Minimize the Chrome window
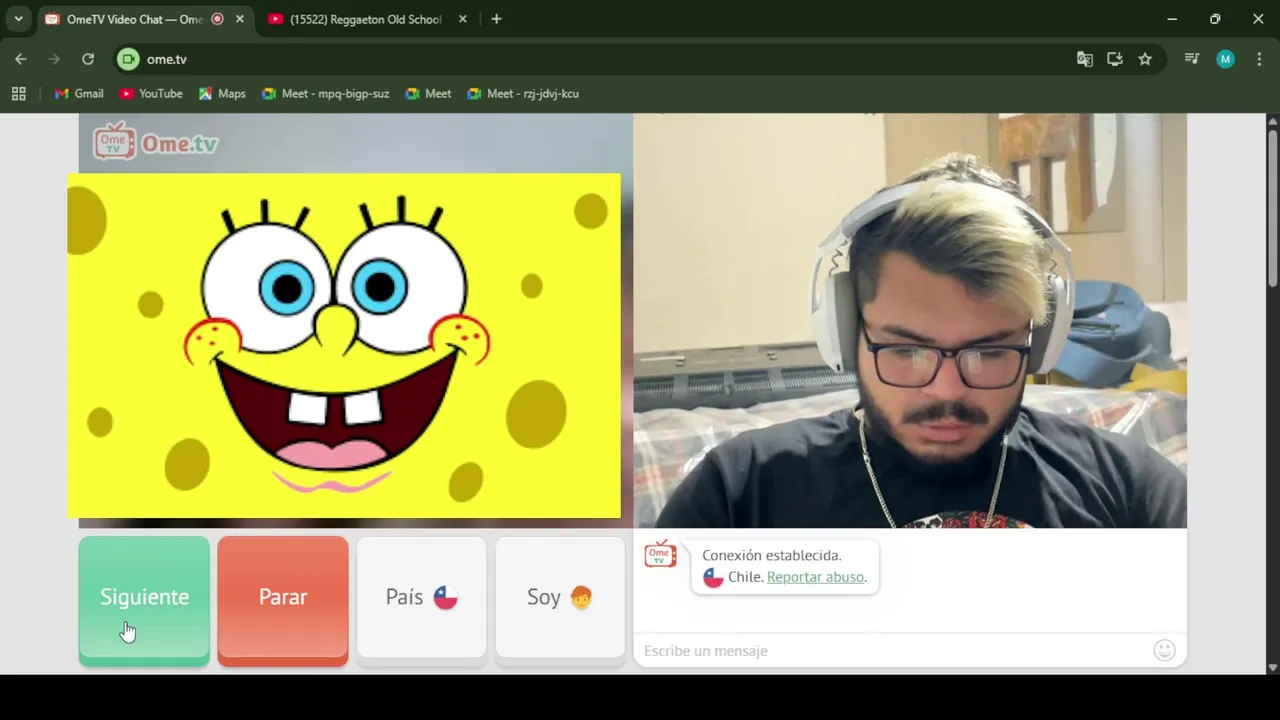This screenshot has width=1280, height=720. pos(1172,19)
